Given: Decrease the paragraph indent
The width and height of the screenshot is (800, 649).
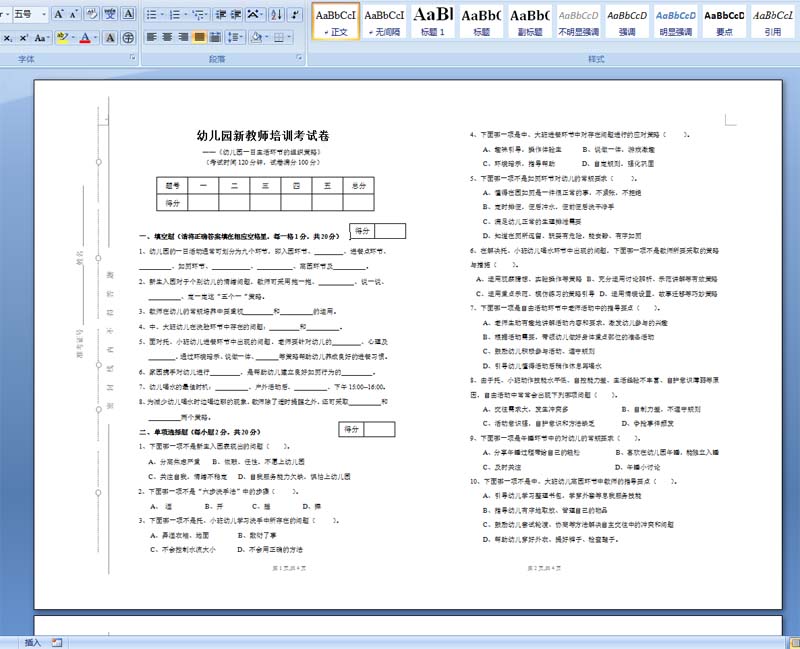Looking at the screenshot, I should coord(221,14).
